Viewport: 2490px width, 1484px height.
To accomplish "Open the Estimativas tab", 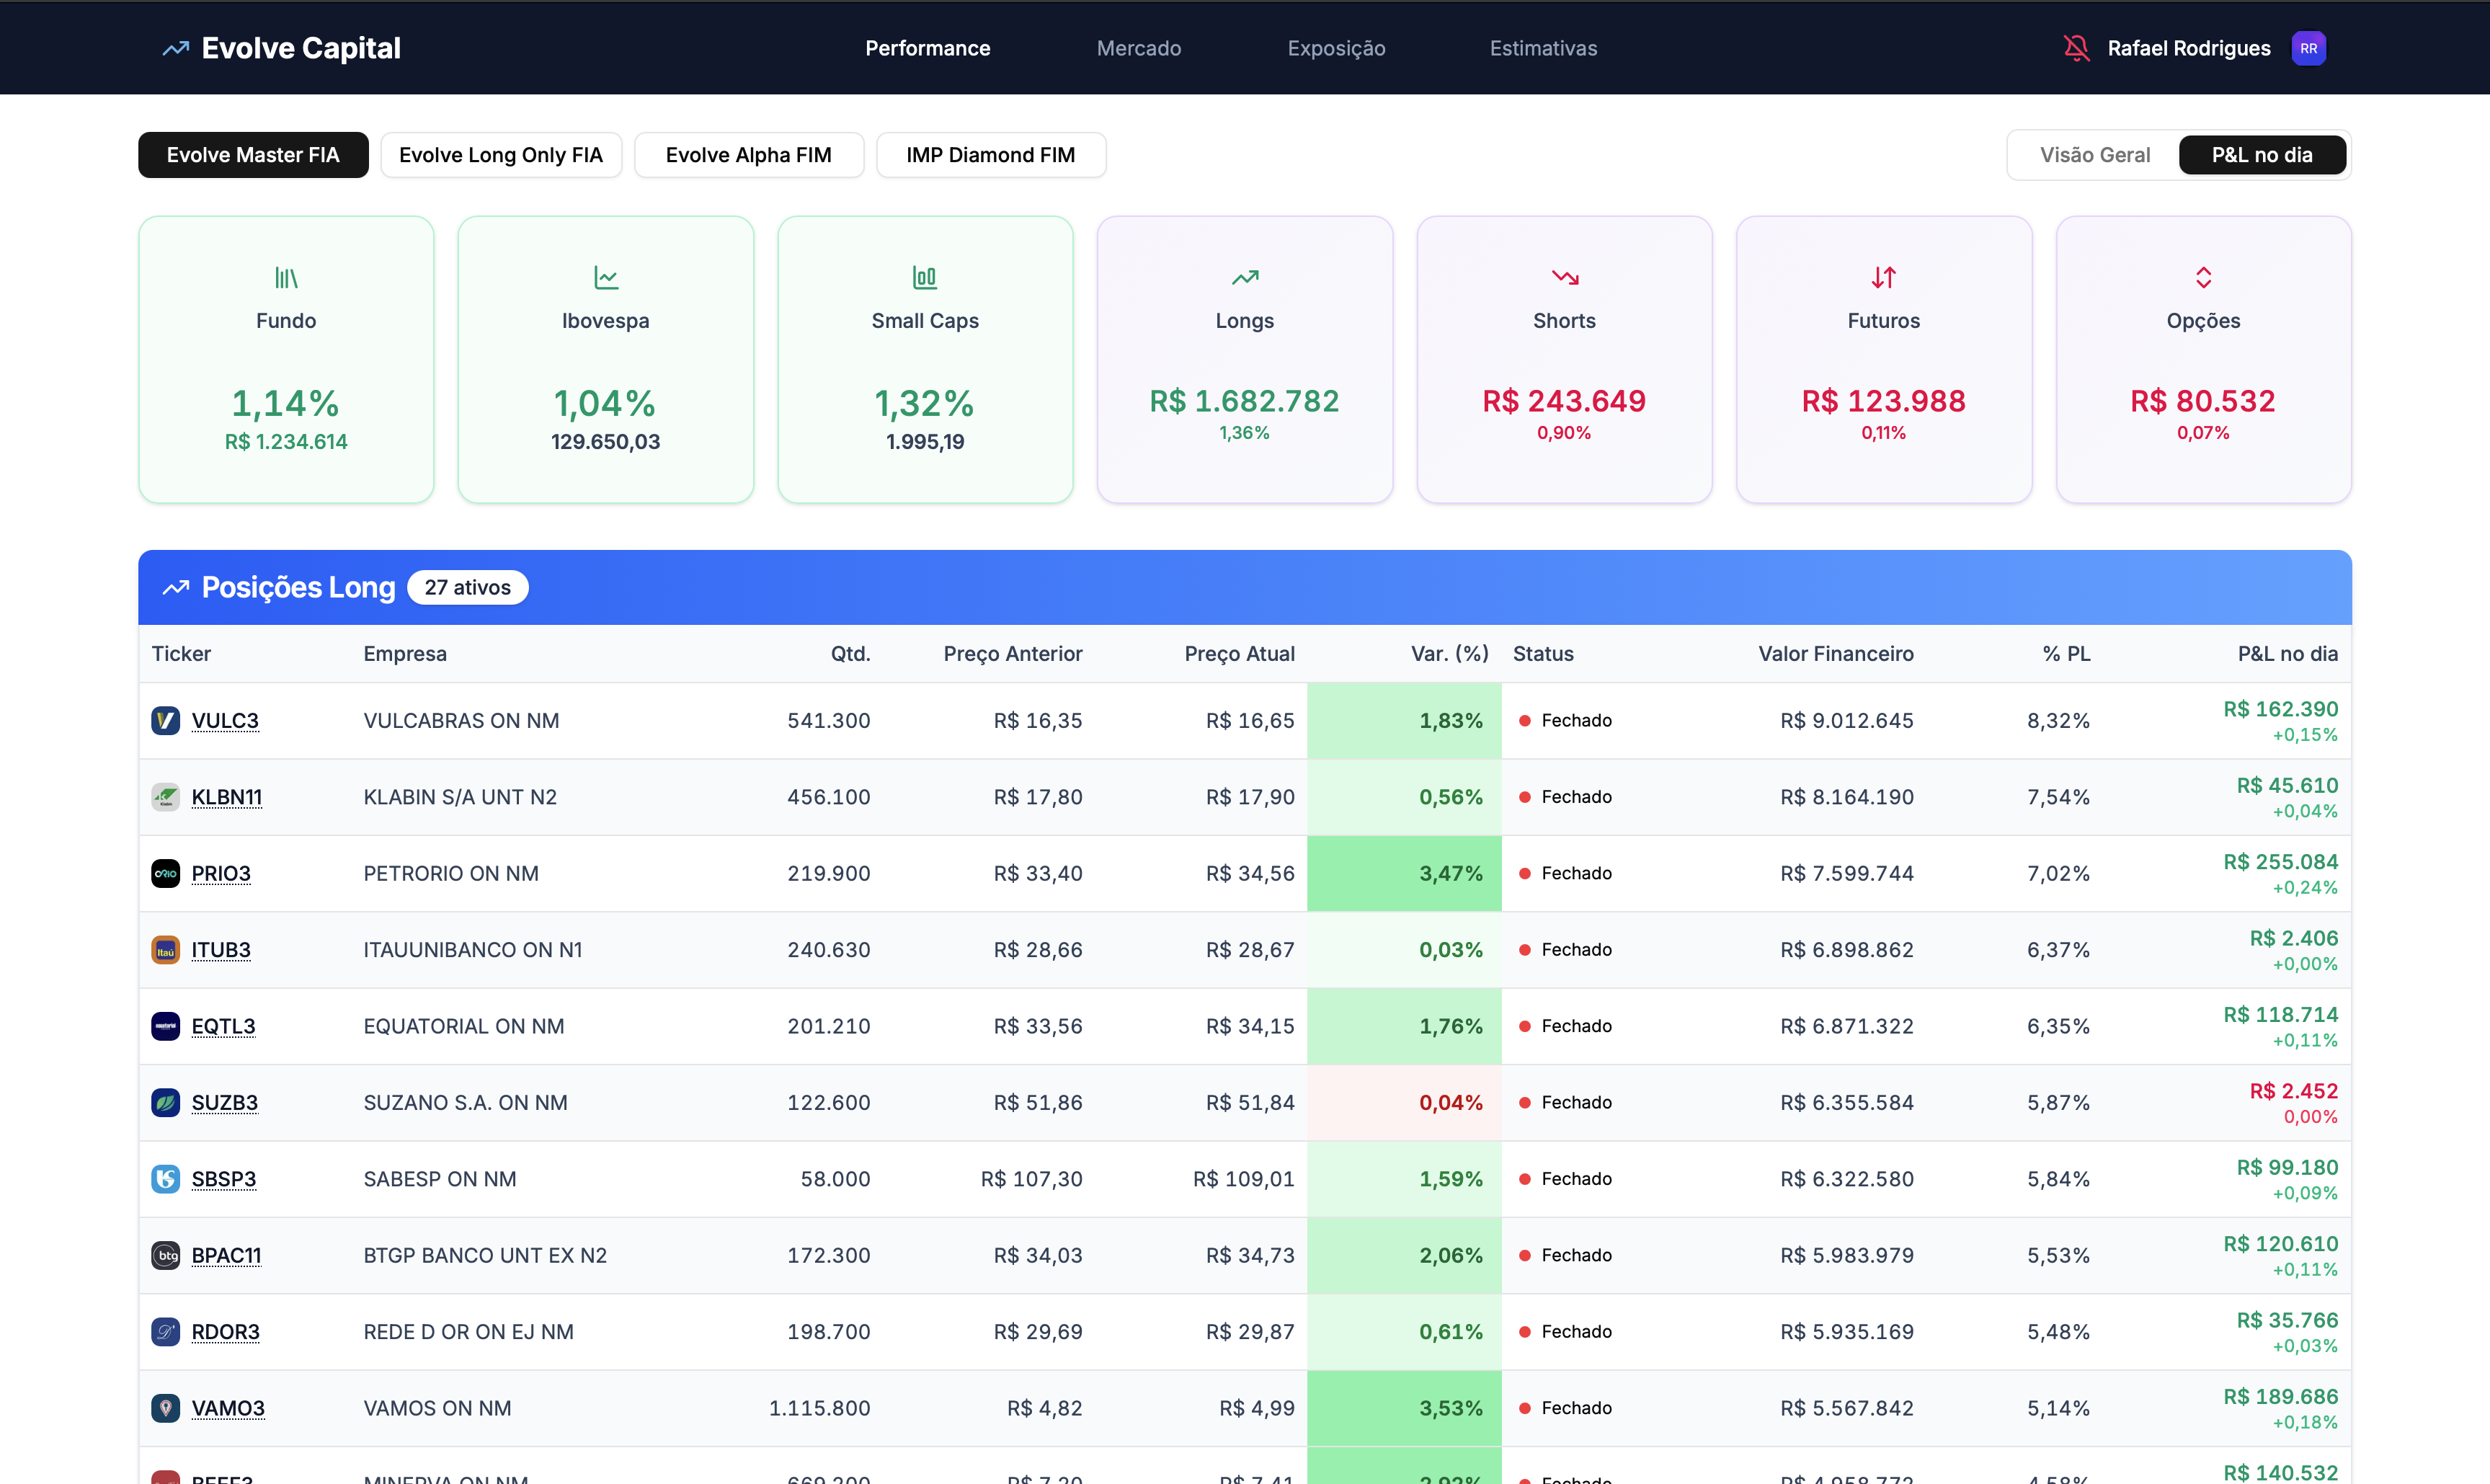I will pos(1543,48).
